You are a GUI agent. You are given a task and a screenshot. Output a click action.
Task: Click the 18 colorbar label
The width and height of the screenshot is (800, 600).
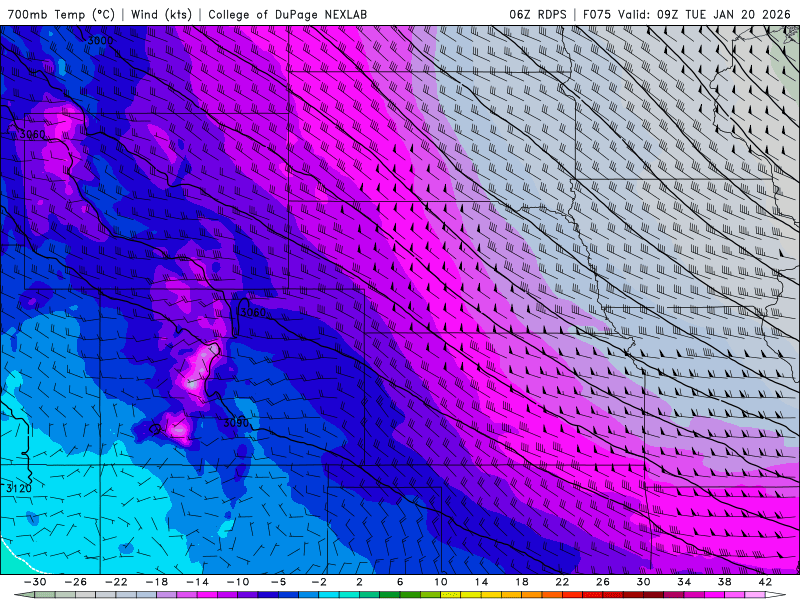tap(521, 582)
